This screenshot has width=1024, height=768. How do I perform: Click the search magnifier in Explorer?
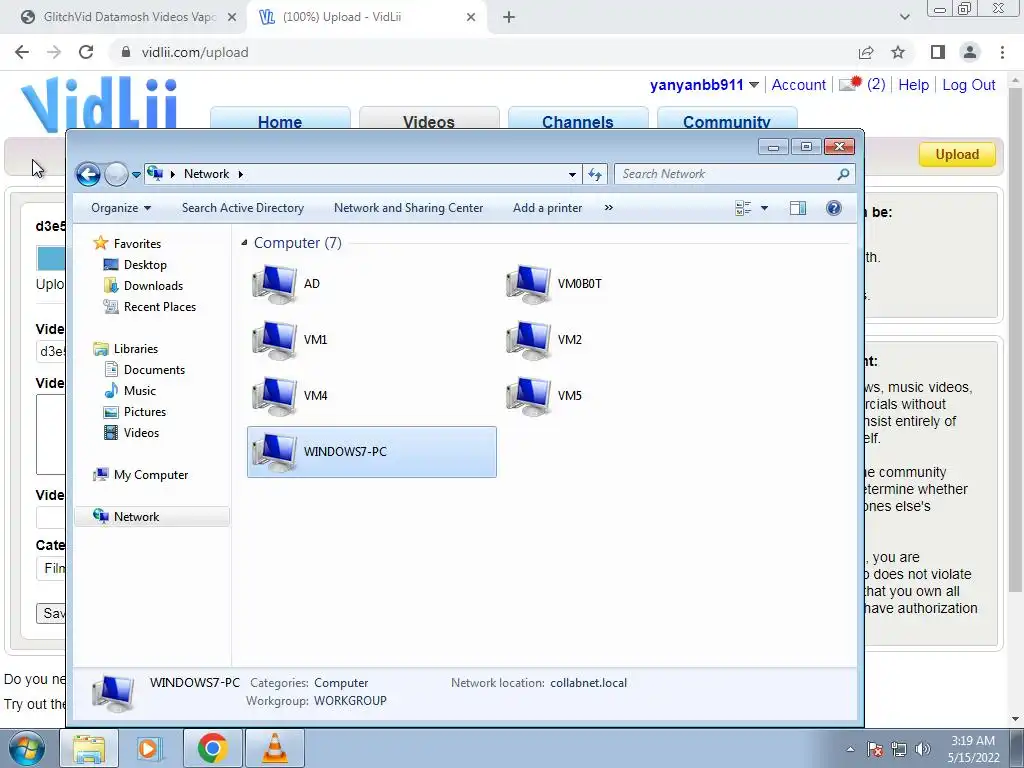(x=843, y=174)
